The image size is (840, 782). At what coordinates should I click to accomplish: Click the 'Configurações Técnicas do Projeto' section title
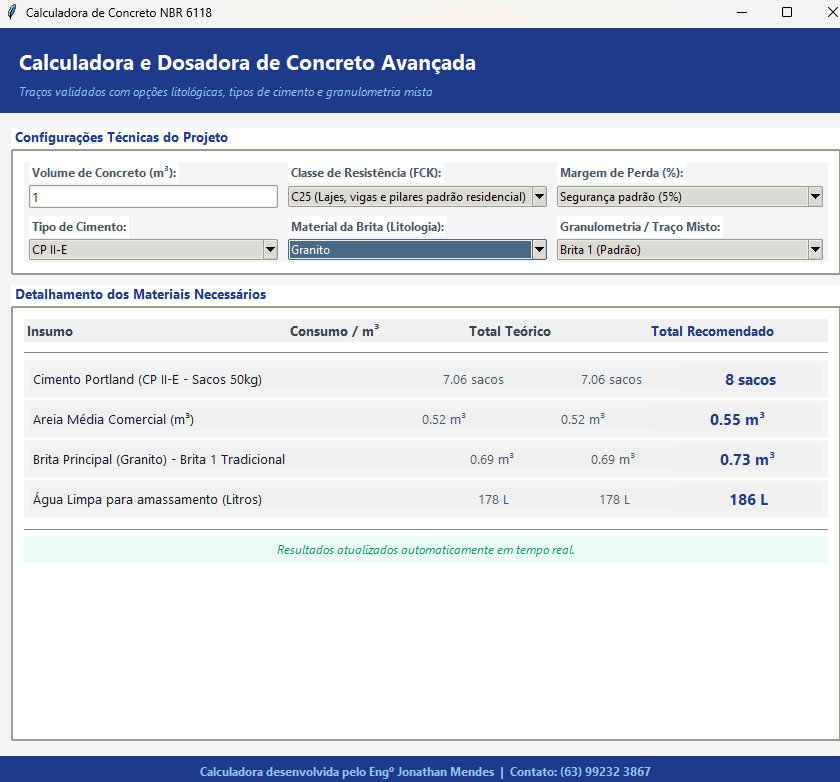(122, 138)
